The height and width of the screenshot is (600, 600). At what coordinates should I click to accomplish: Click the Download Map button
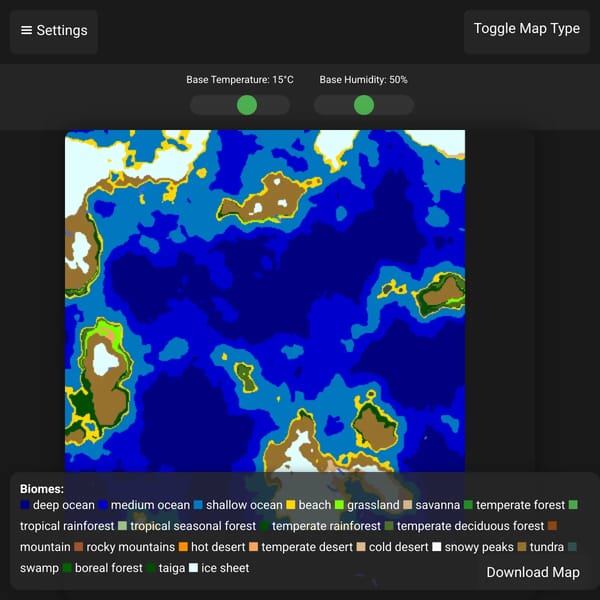tap(533, 572)
